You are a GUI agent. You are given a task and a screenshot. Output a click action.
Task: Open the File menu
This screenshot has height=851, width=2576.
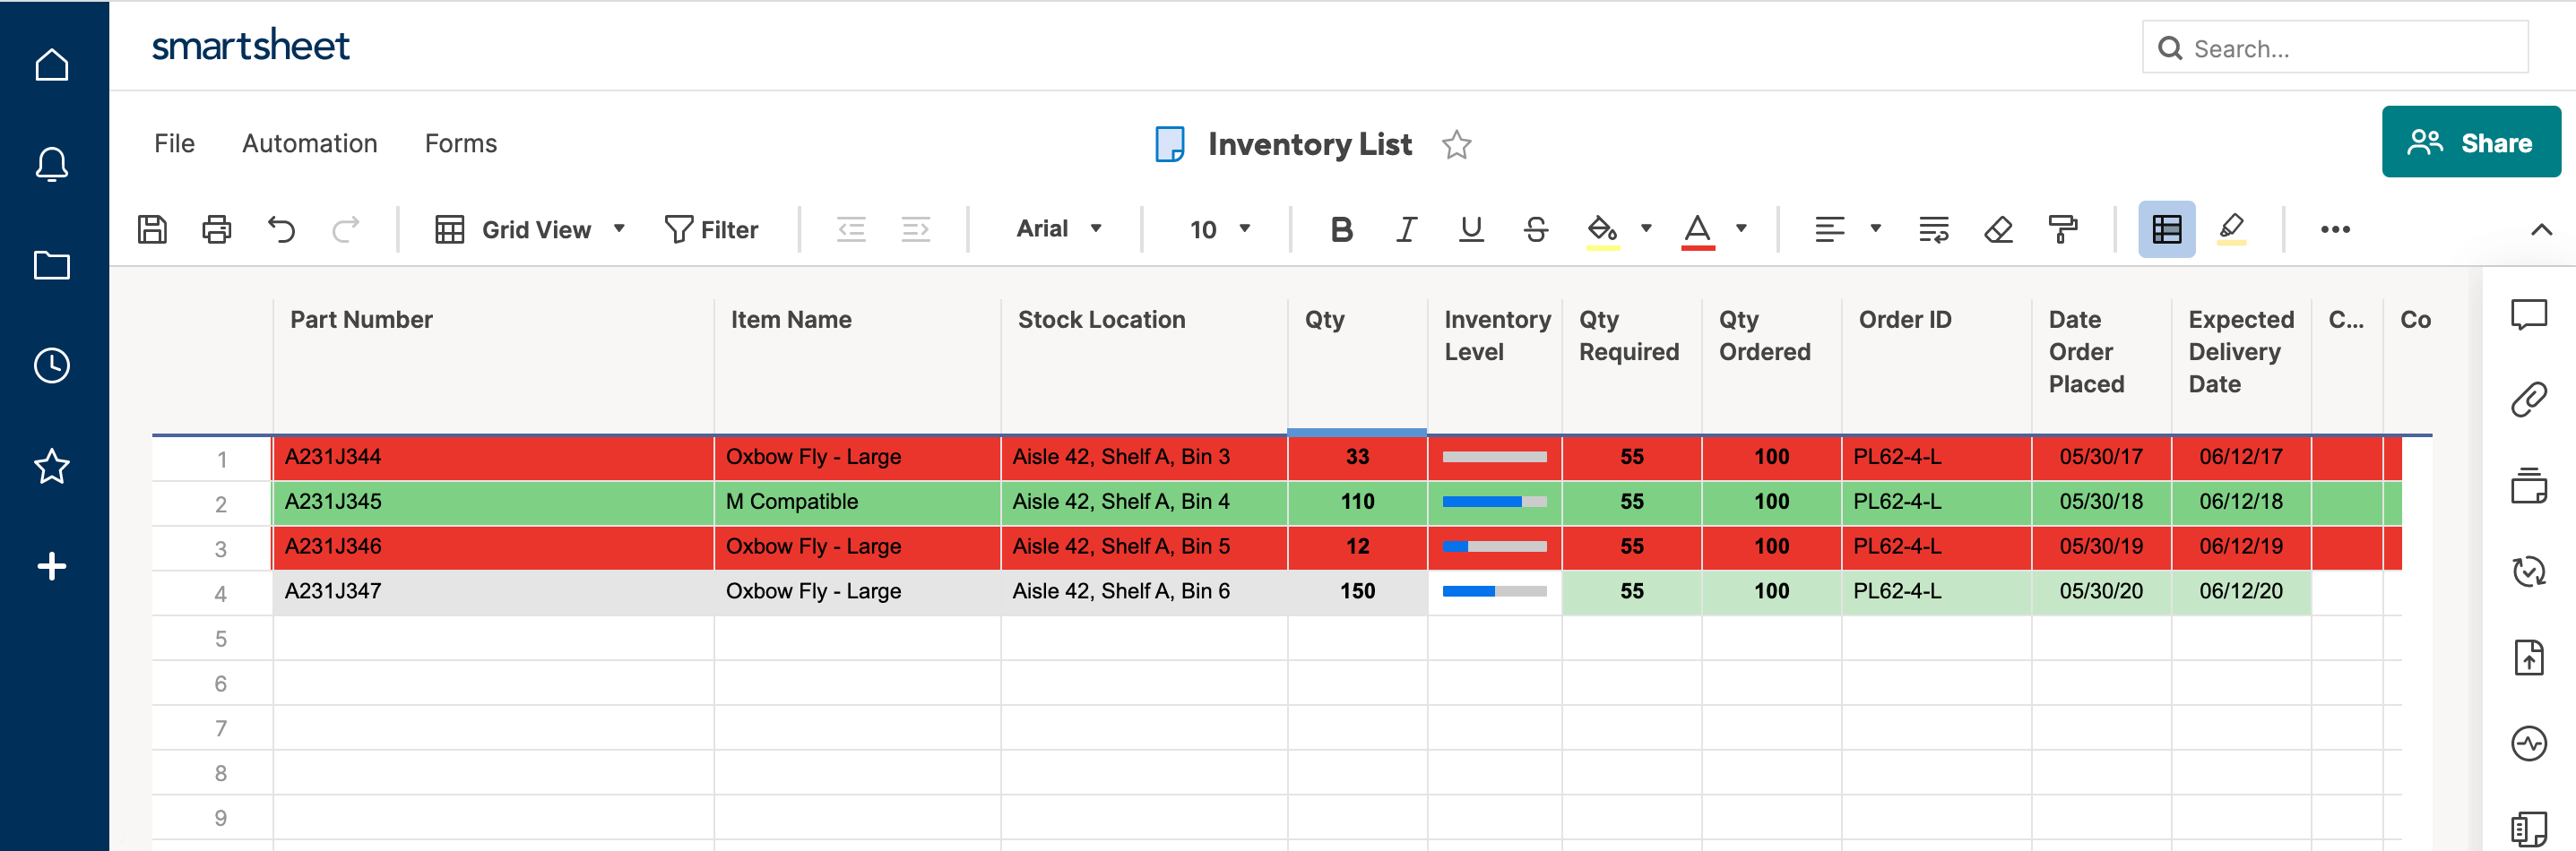click(x=174, y=143)
